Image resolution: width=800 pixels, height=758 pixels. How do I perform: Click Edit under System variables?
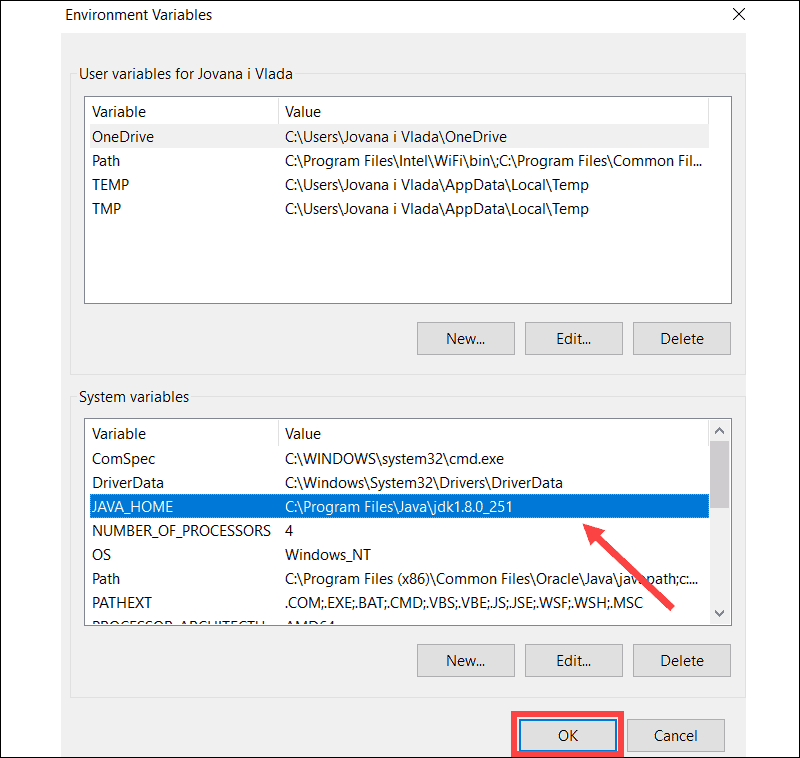573,660
